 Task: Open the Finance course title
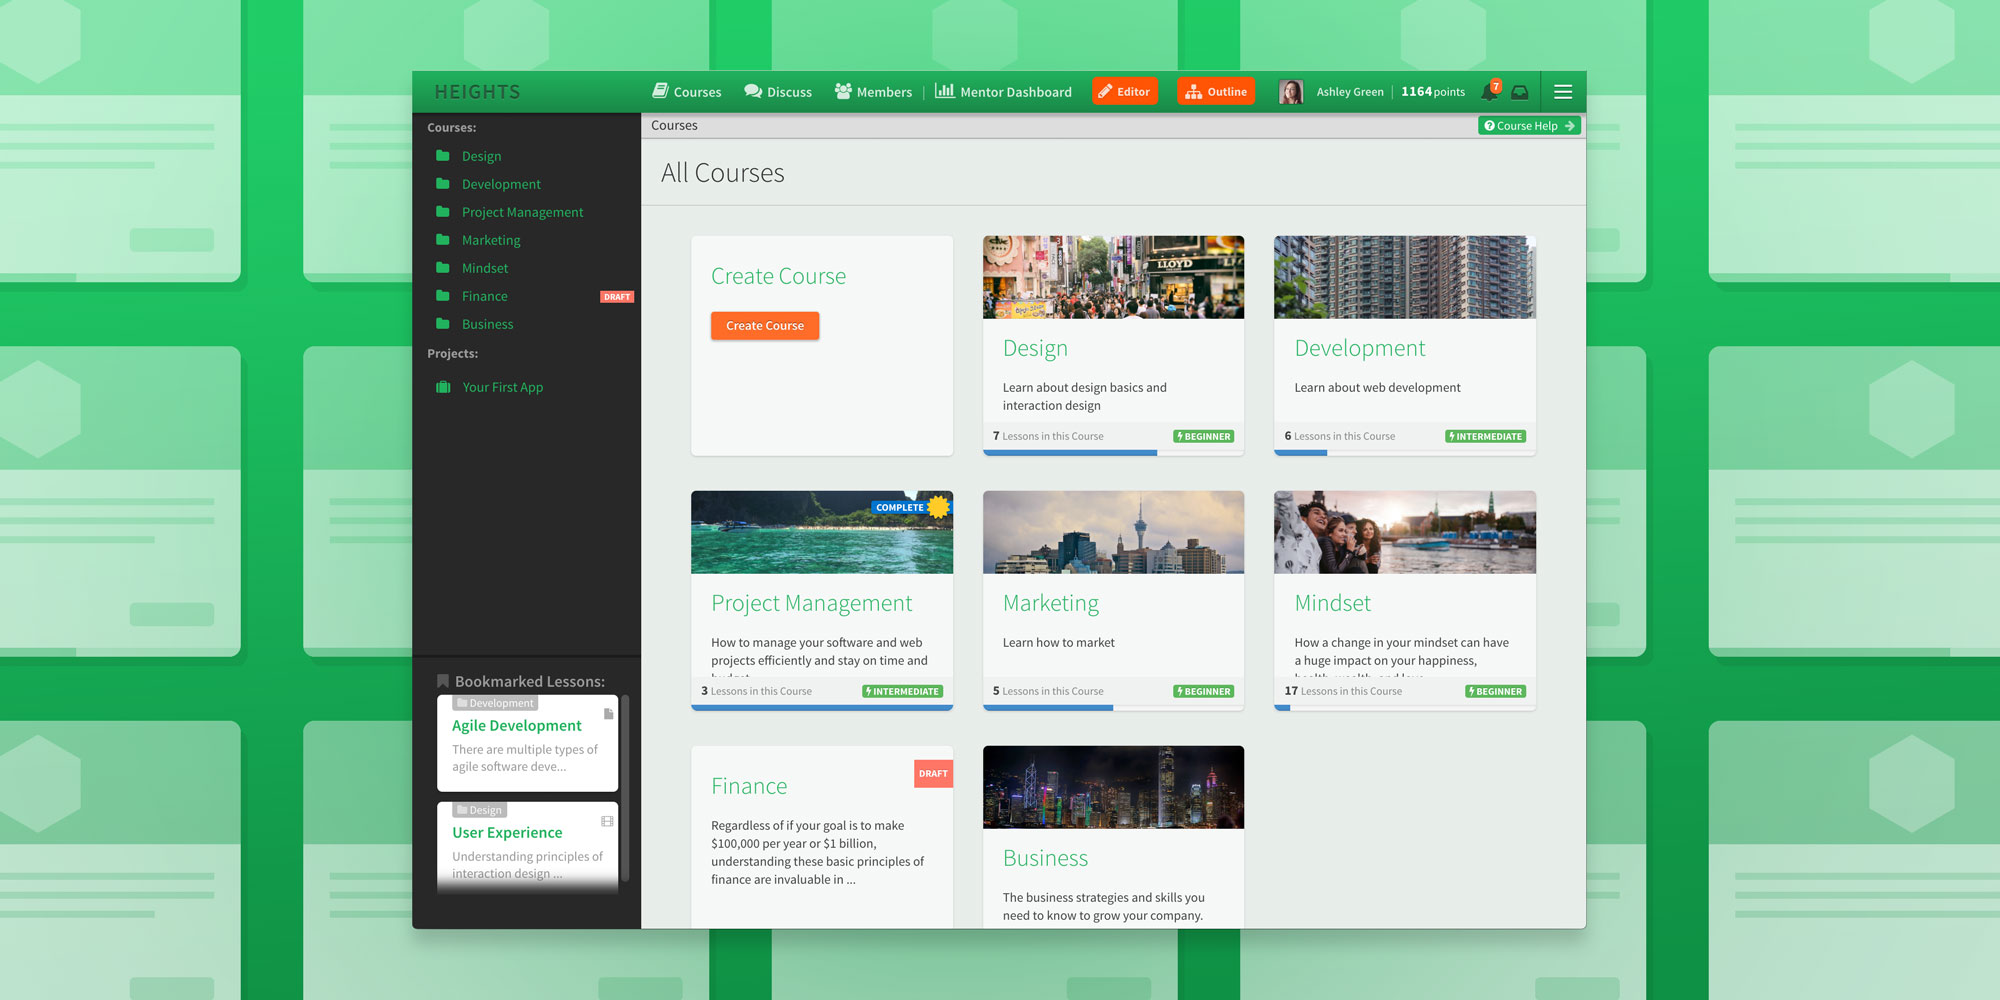(x=749, y=786)
